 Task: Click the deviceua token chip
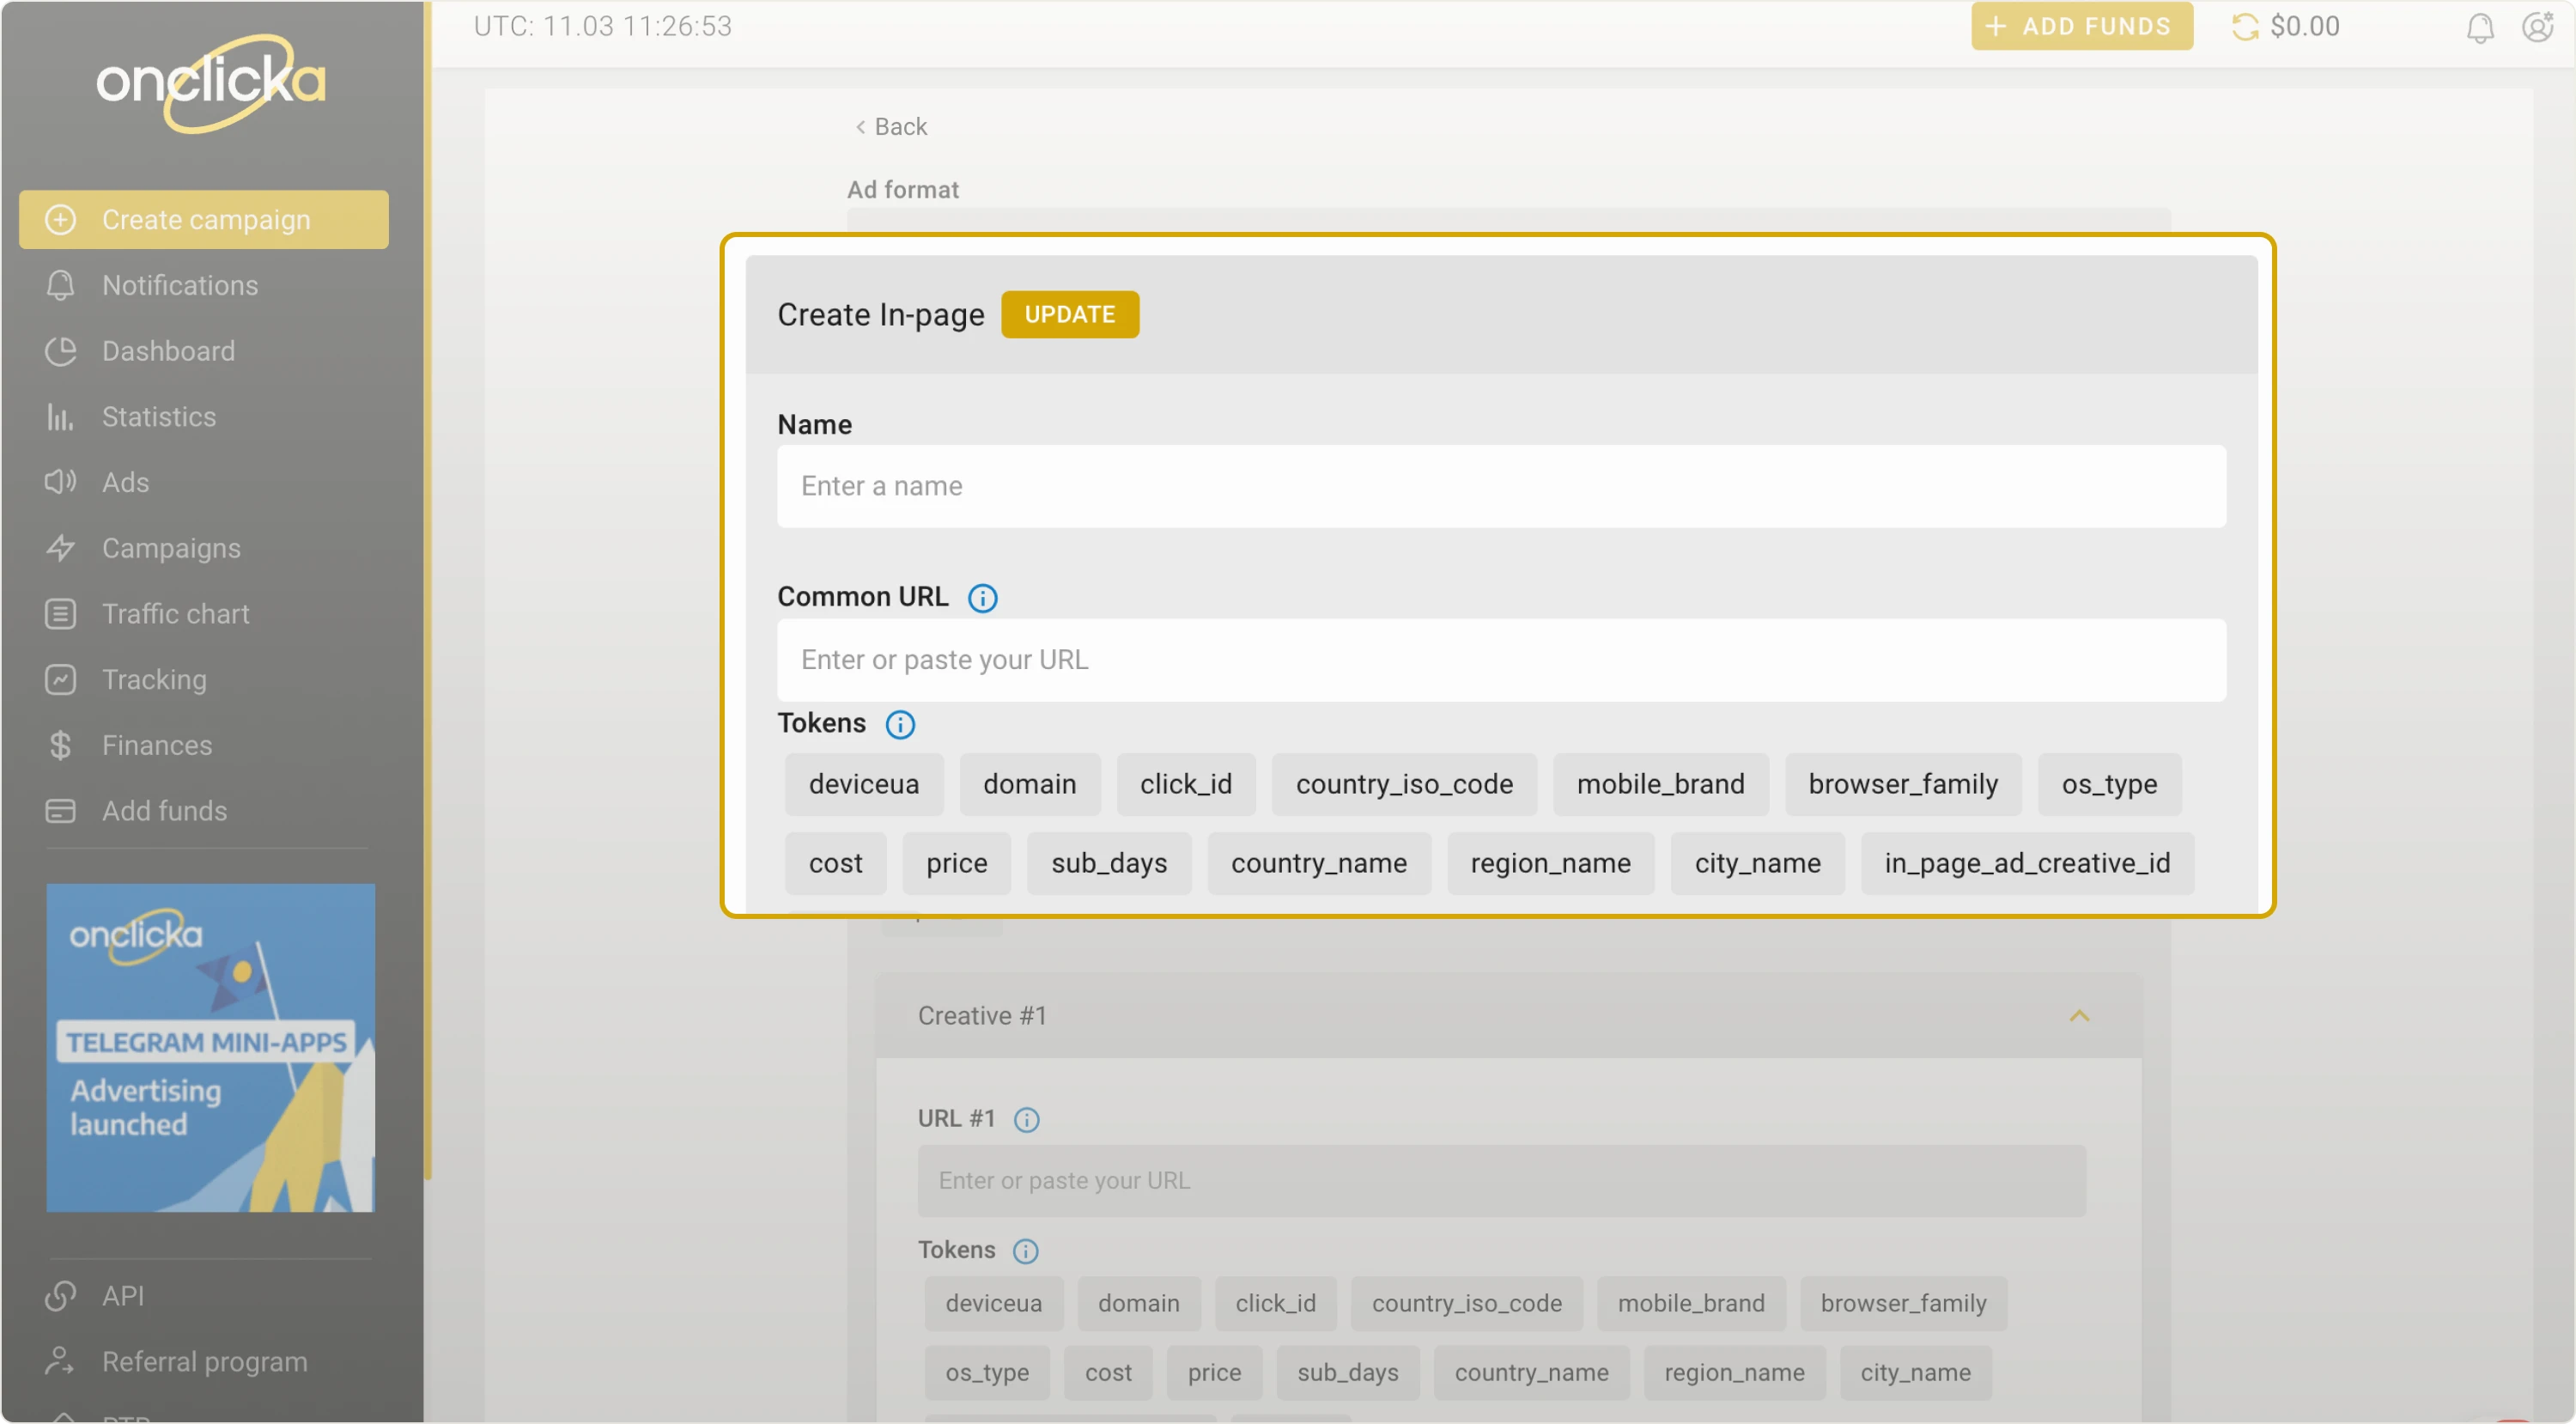[864, 784]
